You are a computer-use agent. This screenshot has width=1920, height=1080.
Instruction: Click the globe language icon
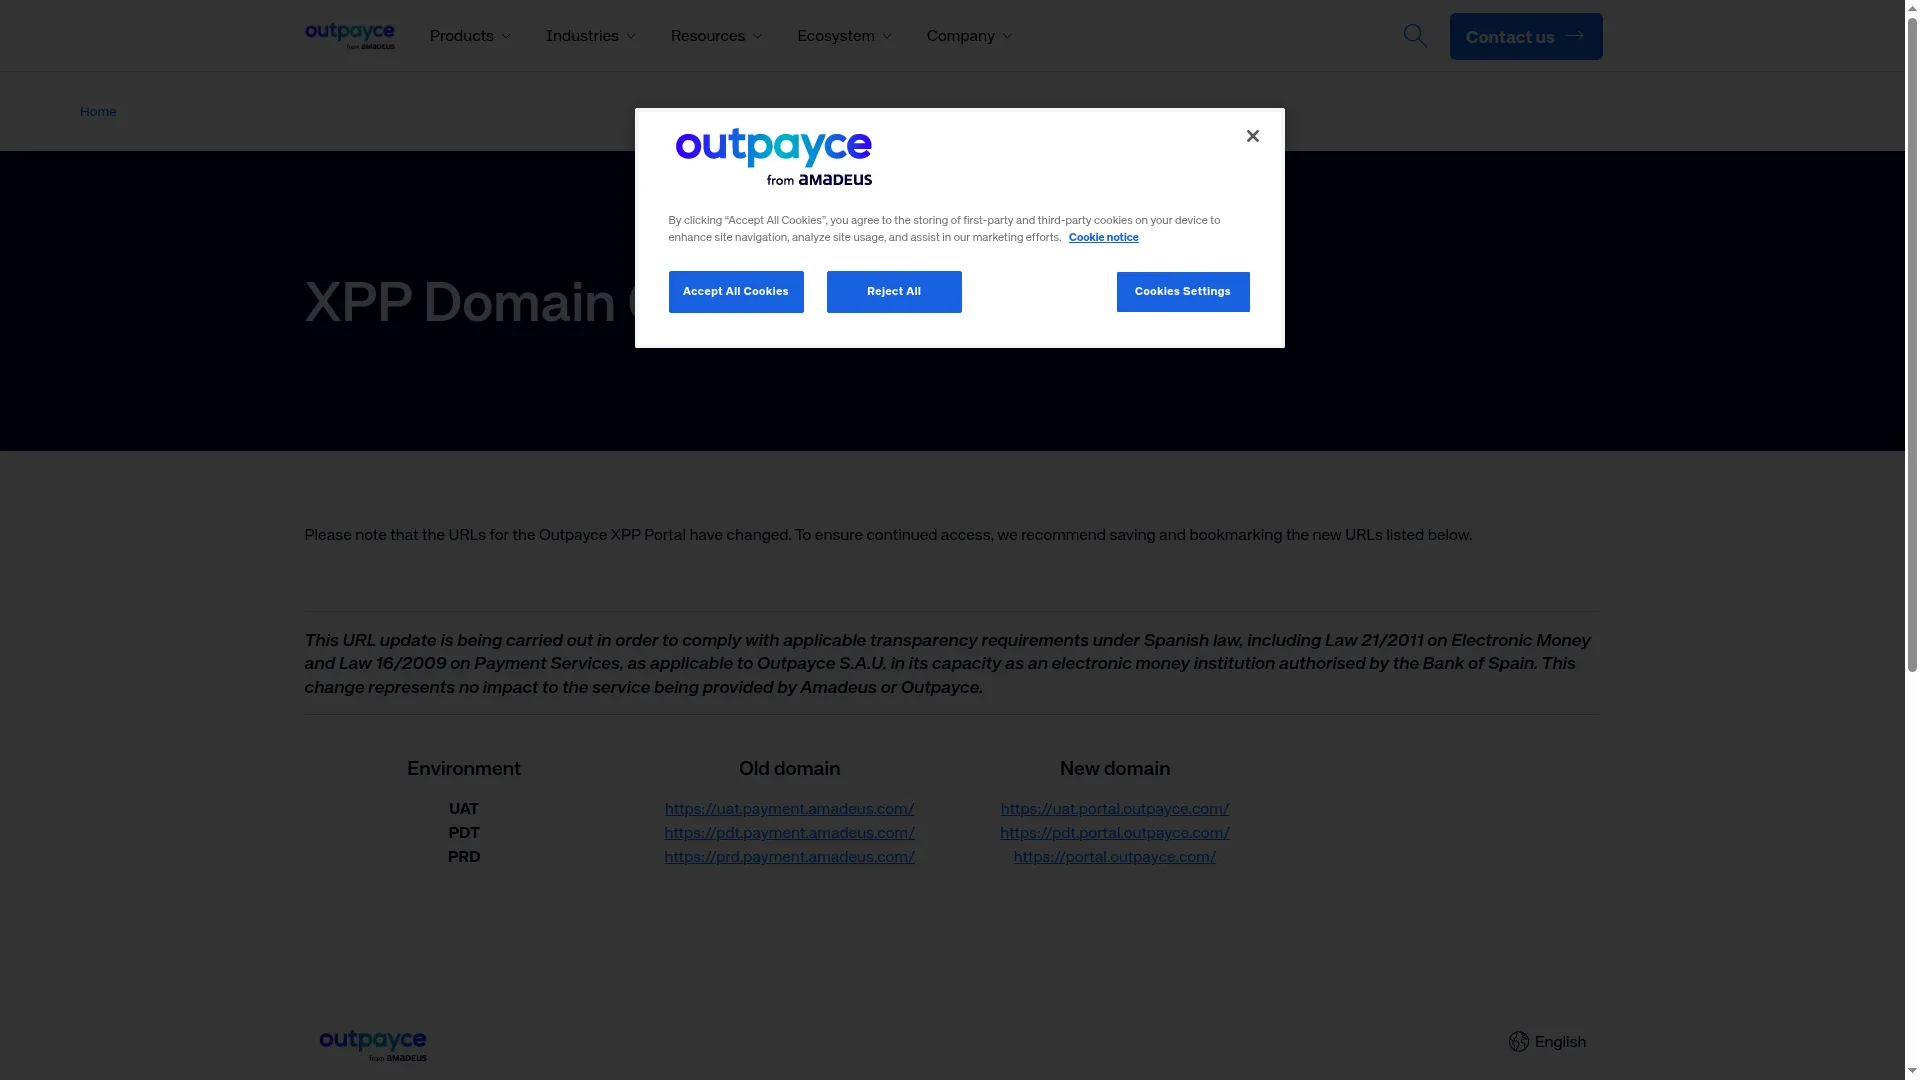coord(1518,1042)
